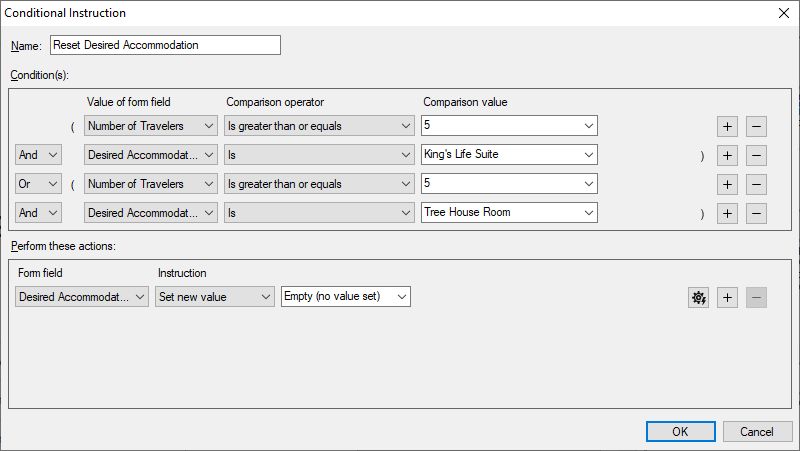This screenshot has width=800, height=451.
Task: Remove the first Number of Travelers condition row
Action: pos(756,126)
